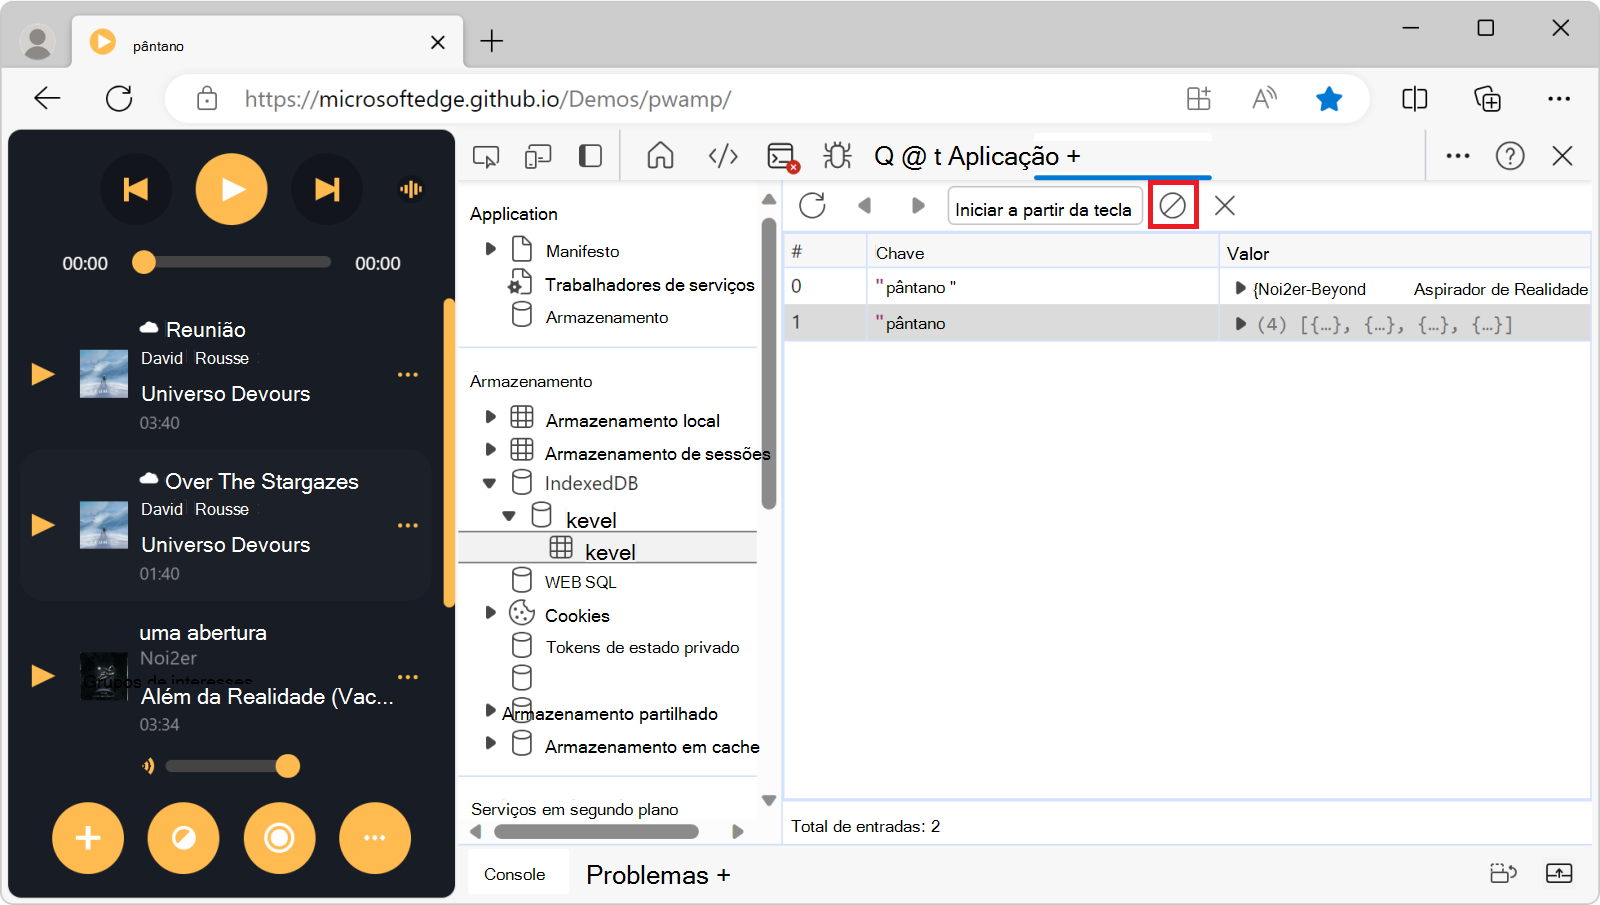Select the Aplicação tab

click(1003, 157)
